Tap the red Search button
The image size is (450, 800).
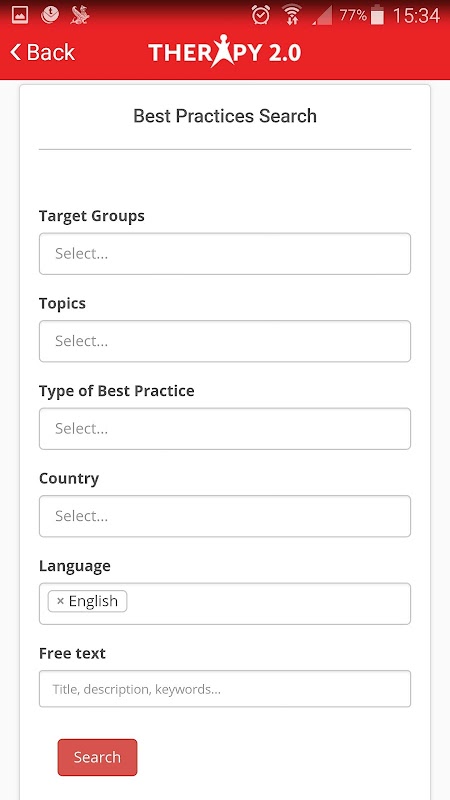(97, 757)
